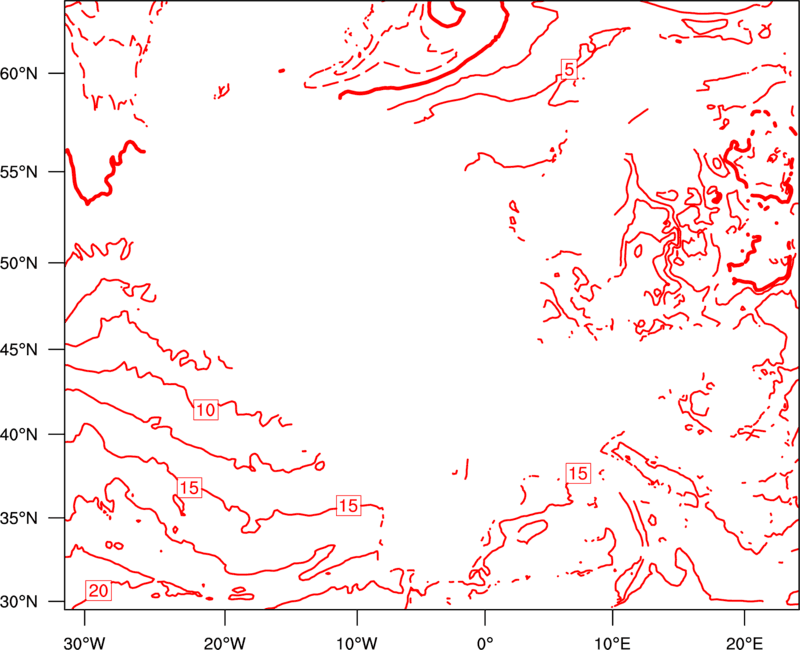Viewport: 800px width, 650px height.
Task: Click the 45°N latitude label
Action: pos(19,350)
